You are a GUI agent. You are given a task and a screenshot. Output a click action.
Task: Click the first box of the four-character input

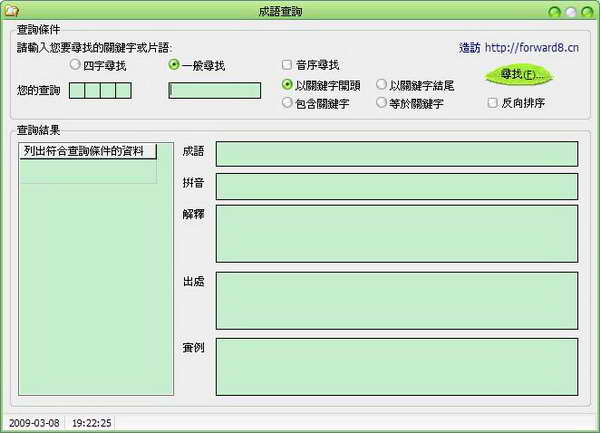(77, 91)
